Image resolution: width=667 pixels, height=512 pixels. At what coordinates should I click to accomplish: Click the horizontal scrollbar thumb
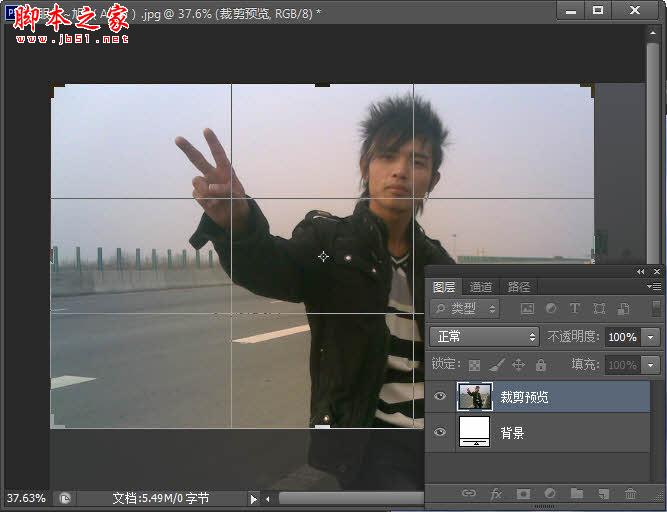351,498
